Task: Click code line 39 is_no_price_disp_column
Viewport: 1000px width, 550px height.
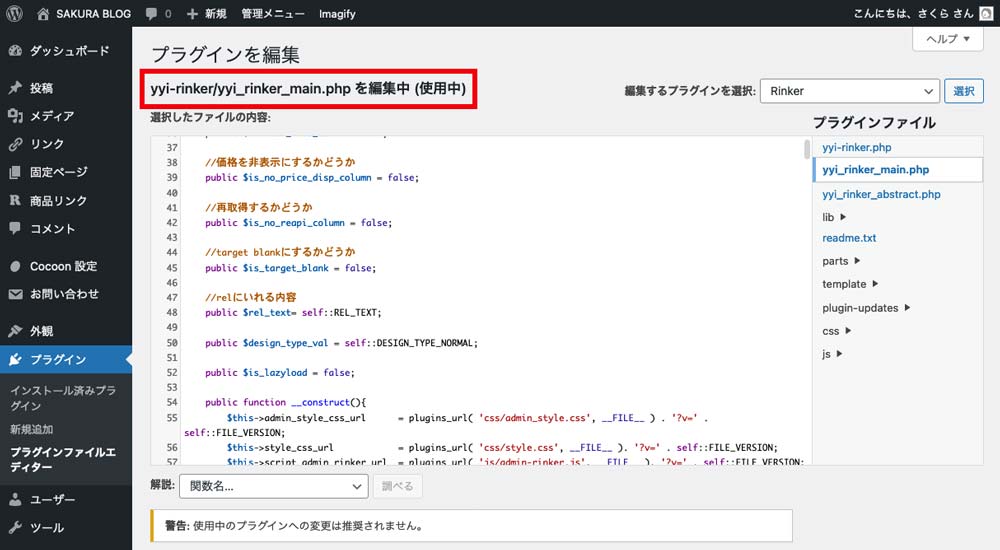Action: click(312, 177)
